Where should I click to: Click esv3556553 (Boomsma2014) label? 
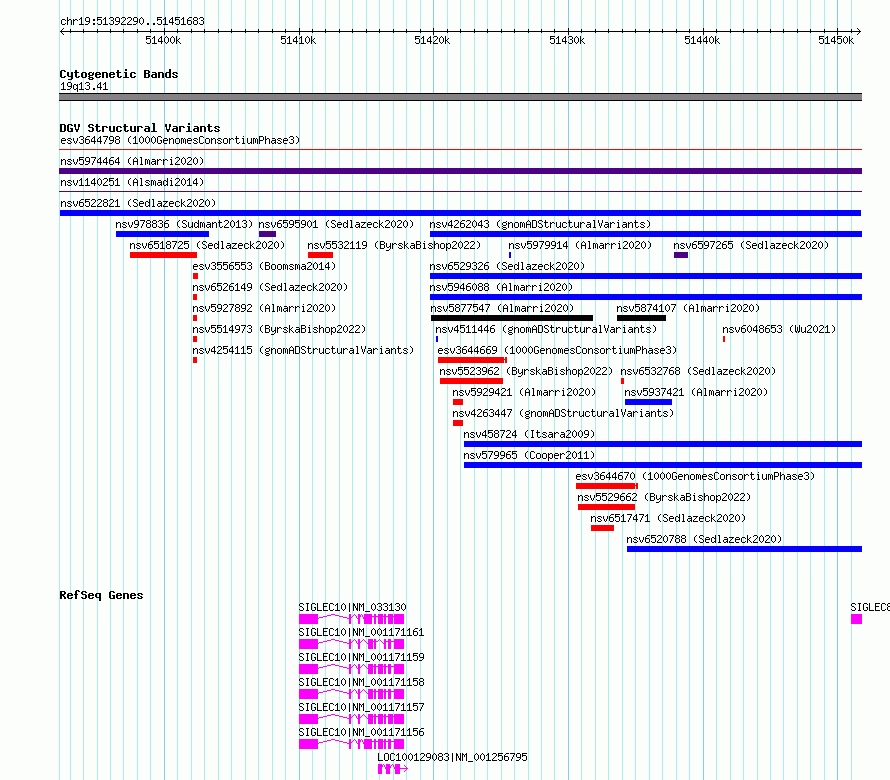click(264, 266)
